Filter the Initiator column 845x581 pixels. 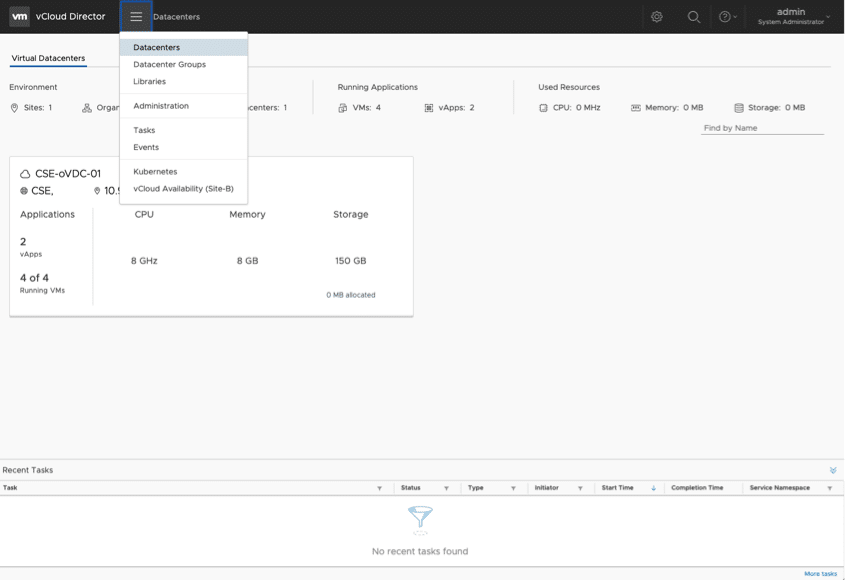[580, 488]
